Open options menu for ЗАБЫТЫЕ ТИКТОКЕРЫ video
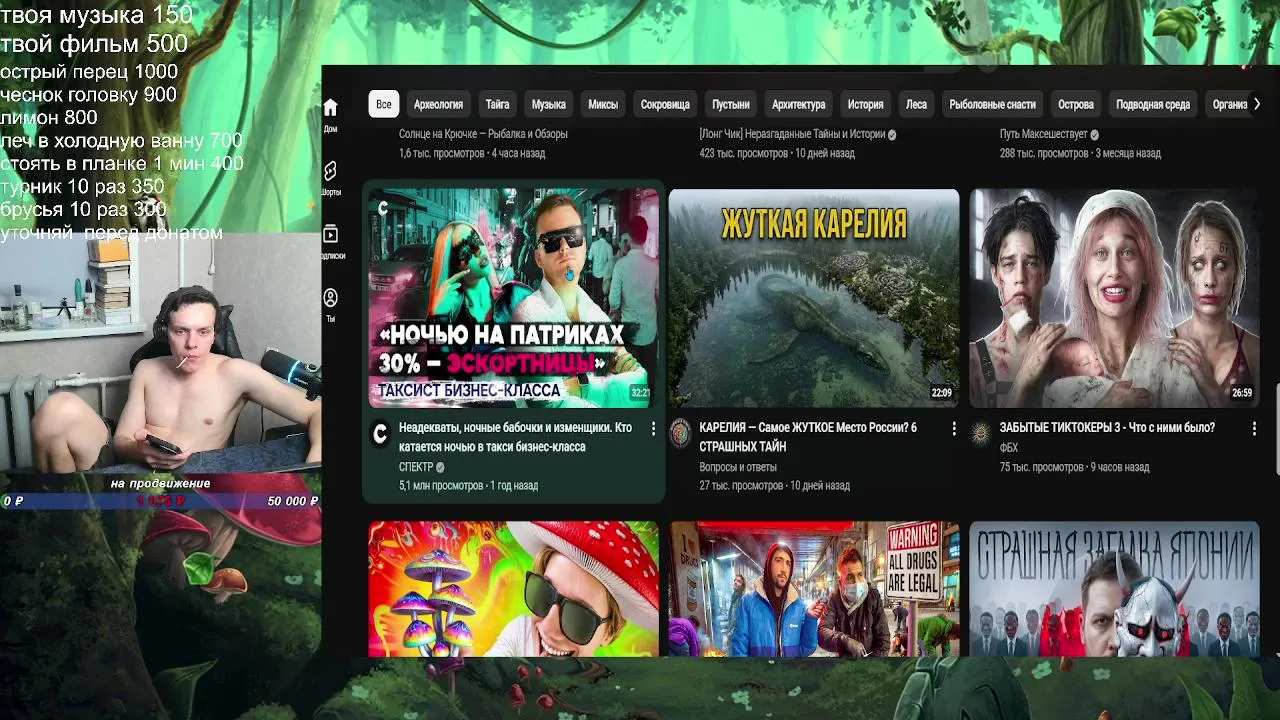 1254,428
